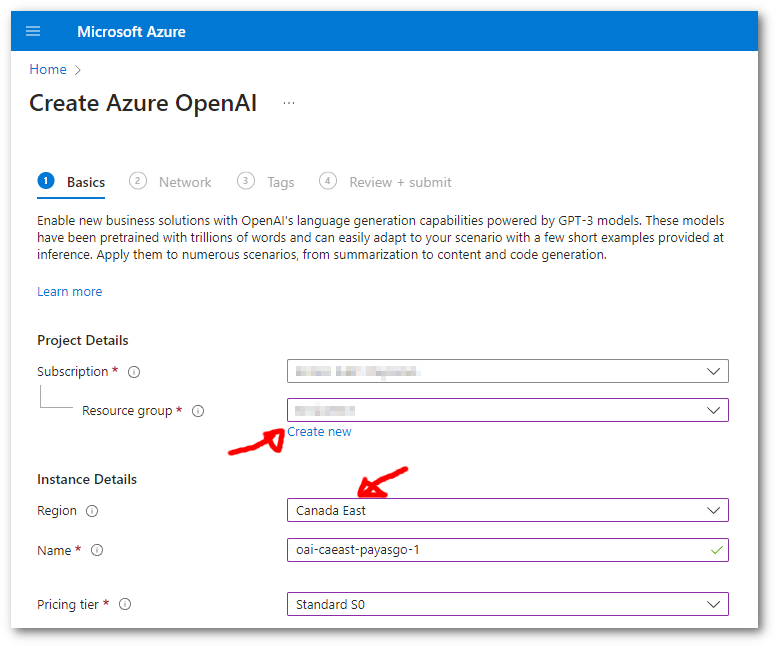Expand the Resource group dropdown
The height and width of the screenshot is (647, 777).
point(507,410)
